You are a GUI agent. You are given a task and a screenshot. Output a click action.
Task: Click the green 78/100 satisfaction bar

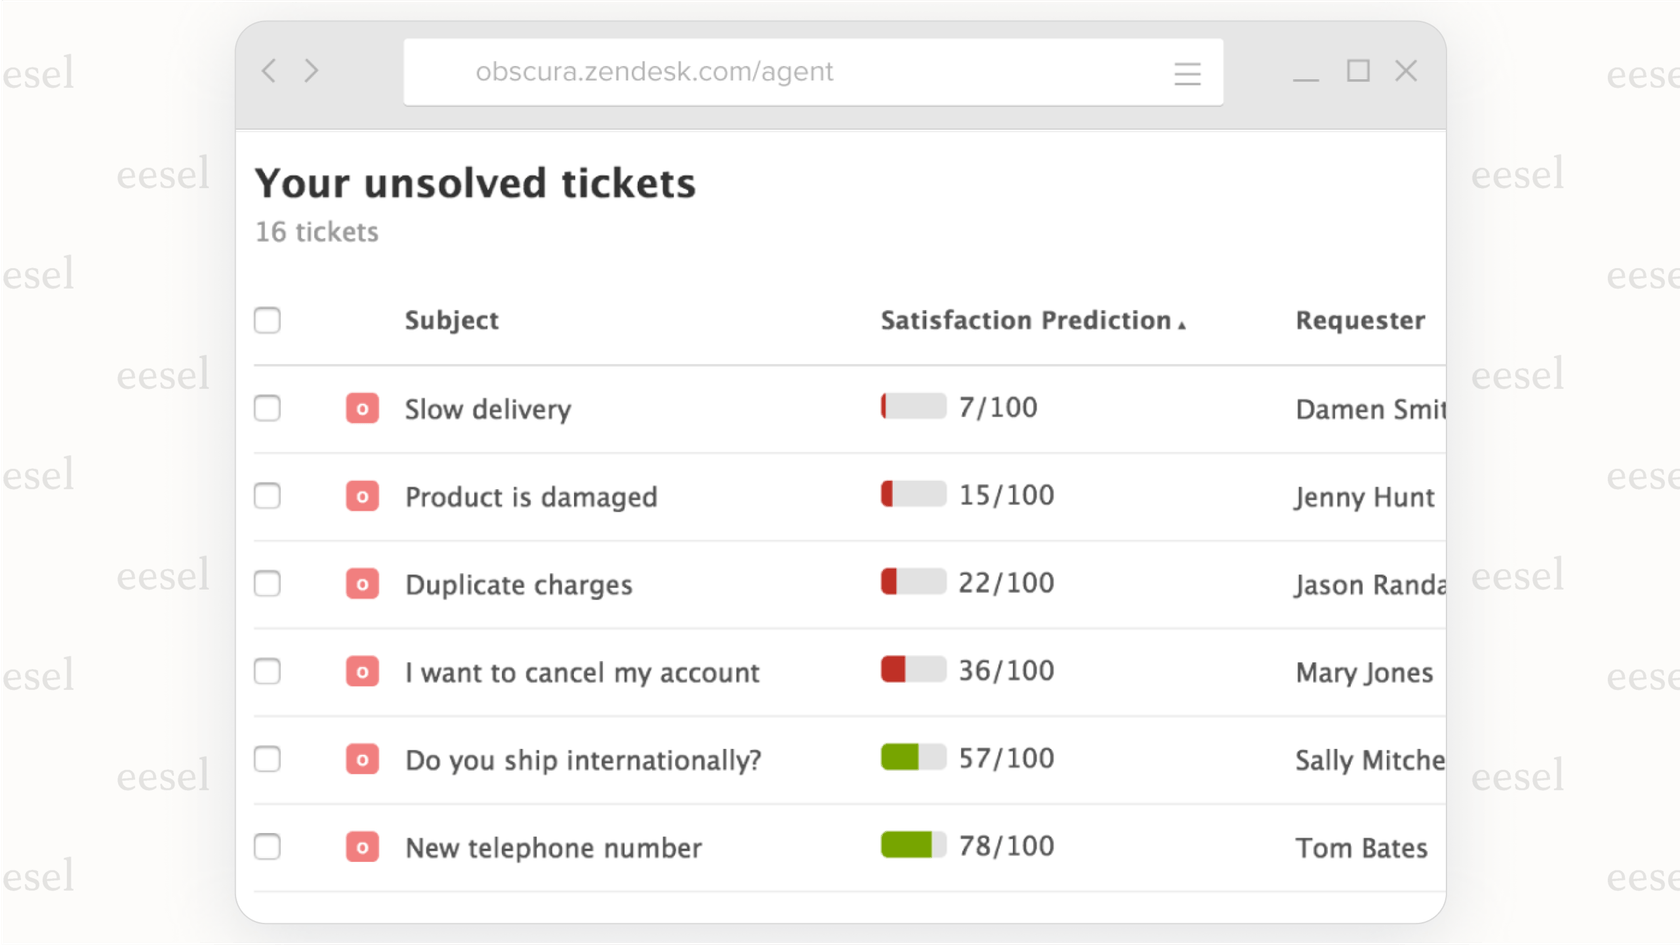click(912, 844)
